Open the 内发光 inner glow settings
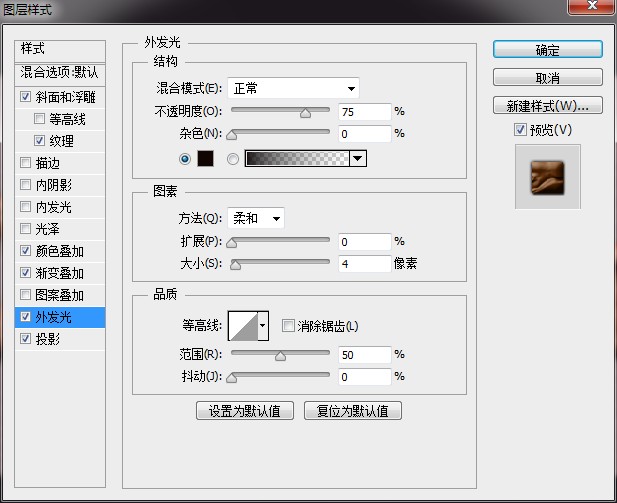 tap(54, 207)
